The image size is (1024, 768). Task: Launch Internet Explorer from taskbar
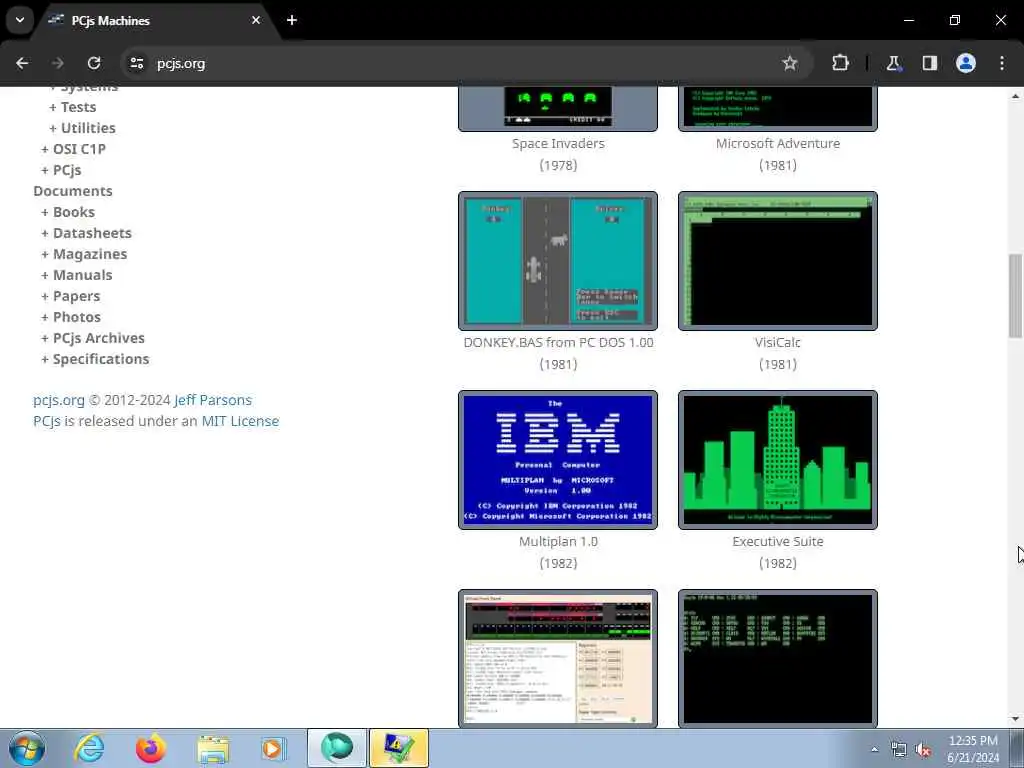89,748
